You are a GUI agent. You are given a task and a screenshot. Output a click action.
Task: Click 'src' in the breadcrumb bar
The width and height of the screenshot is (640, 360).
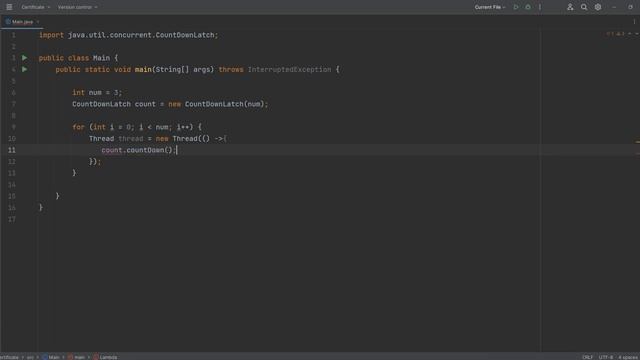point(30,357)
